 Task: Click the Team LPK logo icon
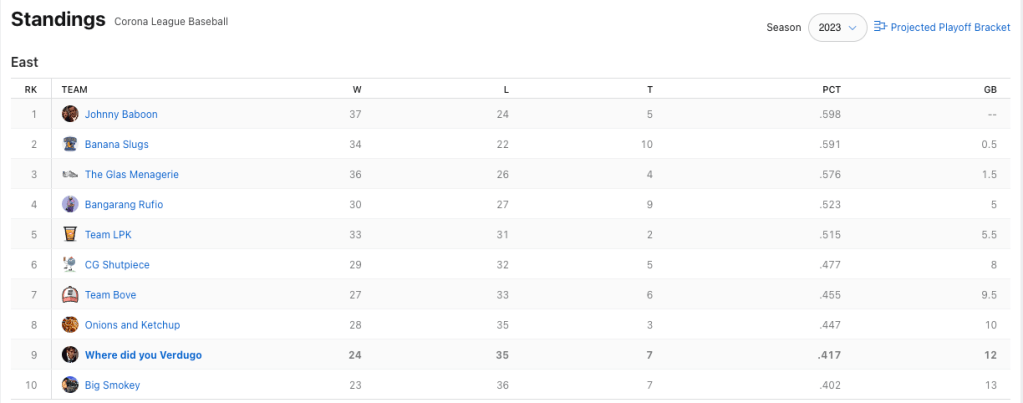(x=70, y=235)
